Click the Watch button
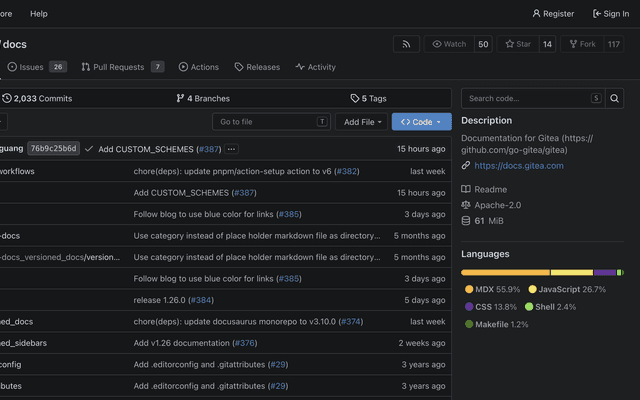640x400 pixels. pyautogui.click(x=449, y=44)
